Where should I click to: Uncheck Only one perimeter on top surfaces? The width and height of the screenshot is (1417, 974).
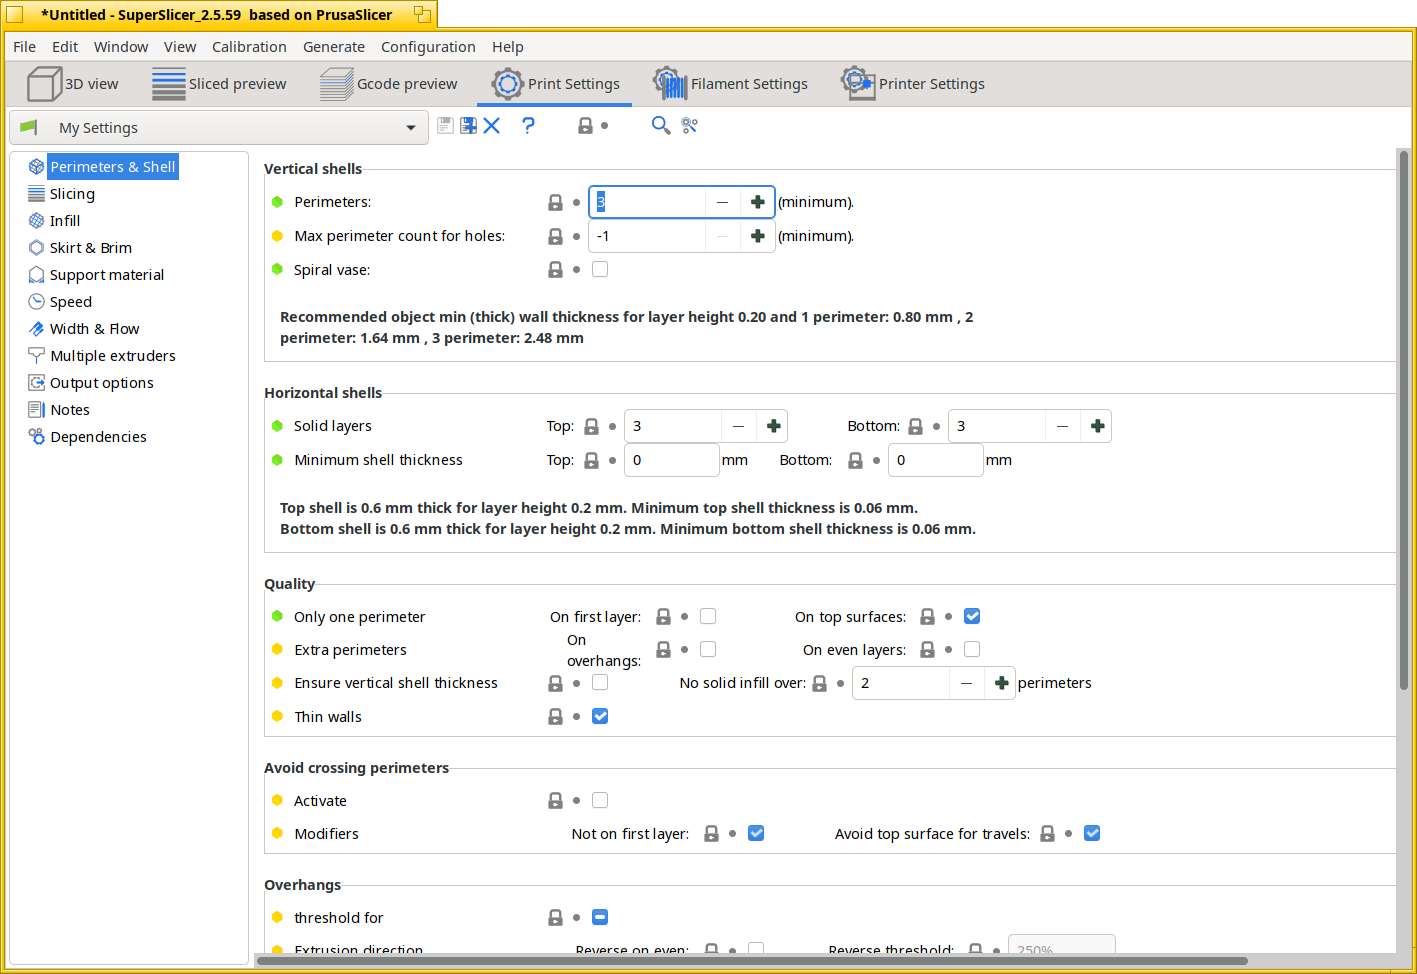(972, 616)
